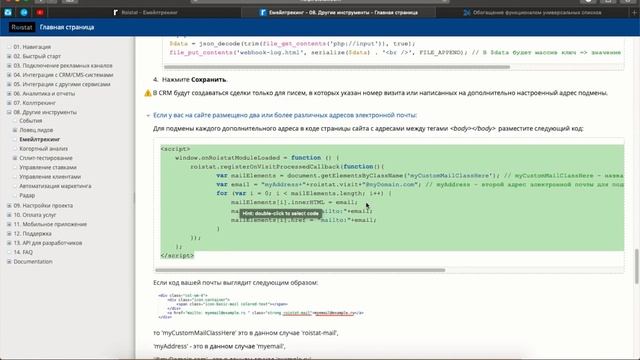Click the sidebar splitter handle
The image size is (640, 360).
tap(134, 198)
